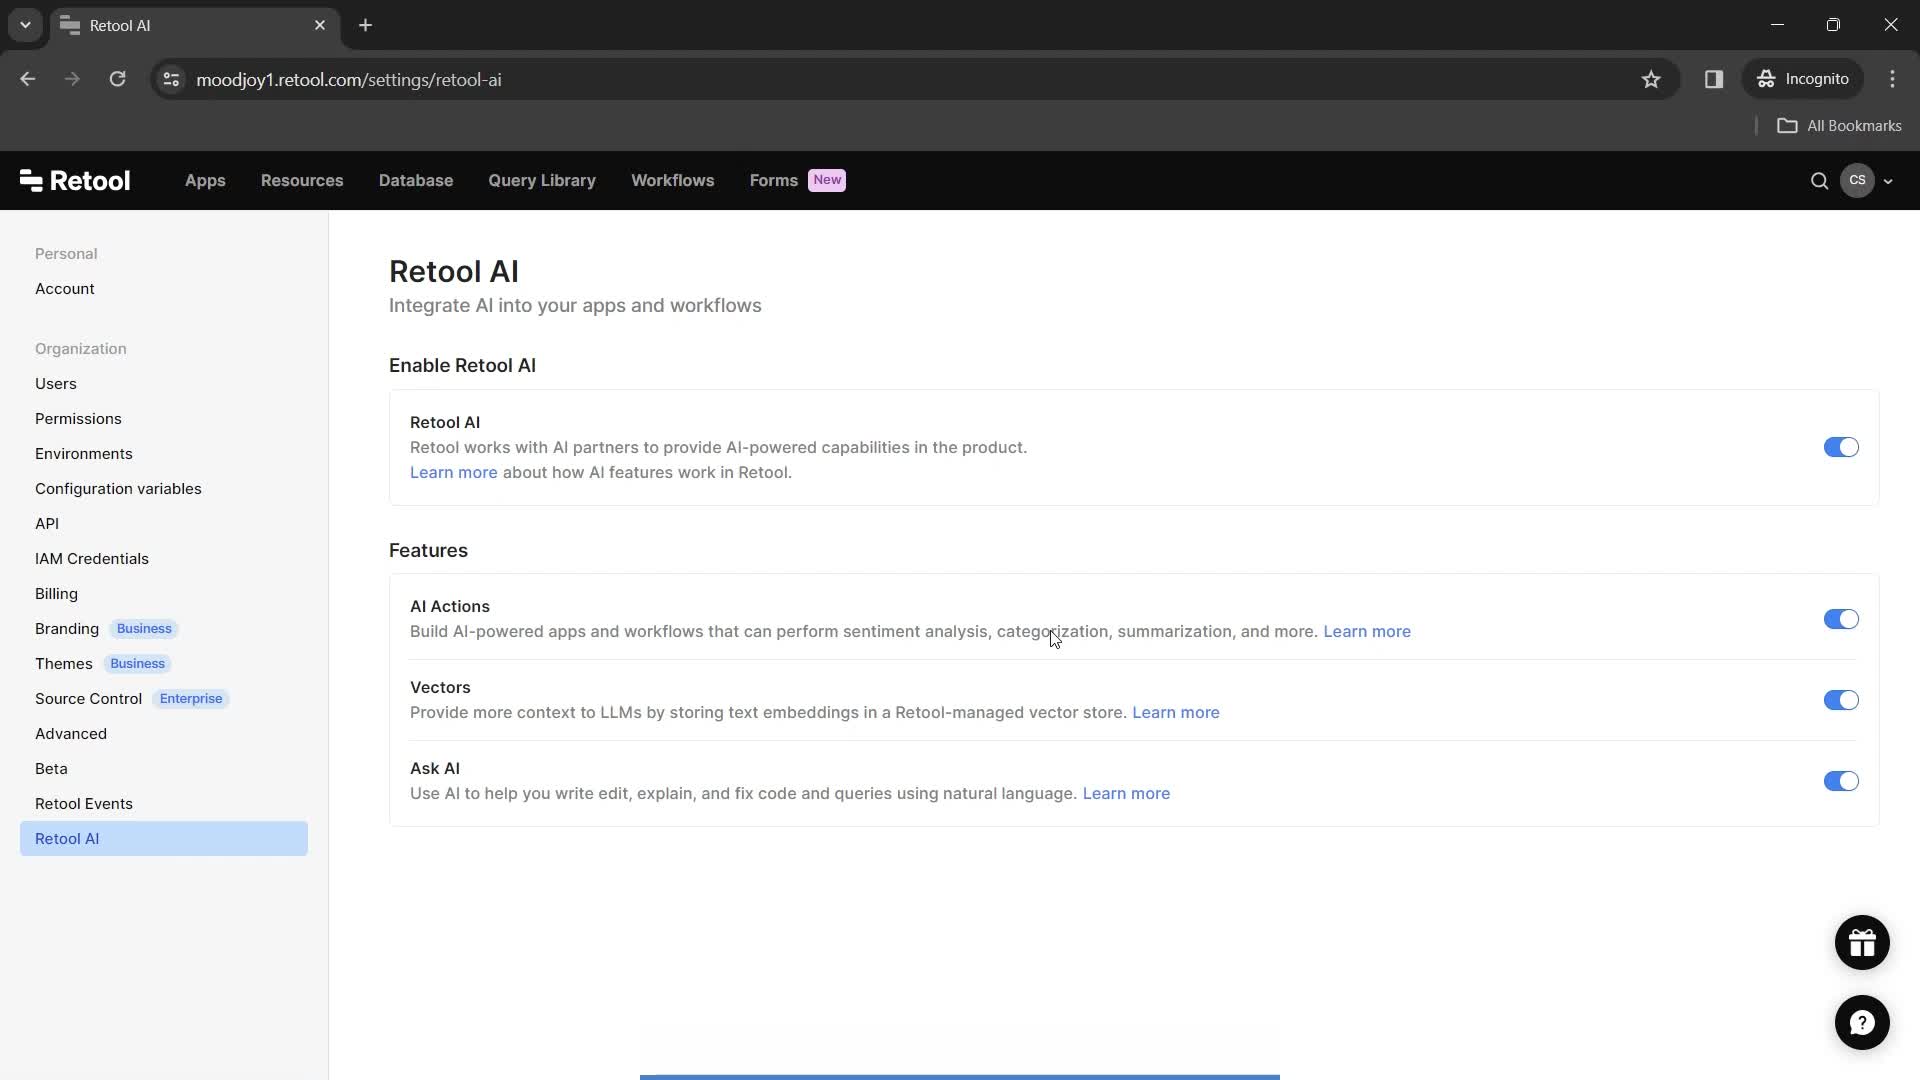The height and width of the screenshot is (1080, 1920).
Task: Click the Retool logo in the header
Action: coord(75,180)
